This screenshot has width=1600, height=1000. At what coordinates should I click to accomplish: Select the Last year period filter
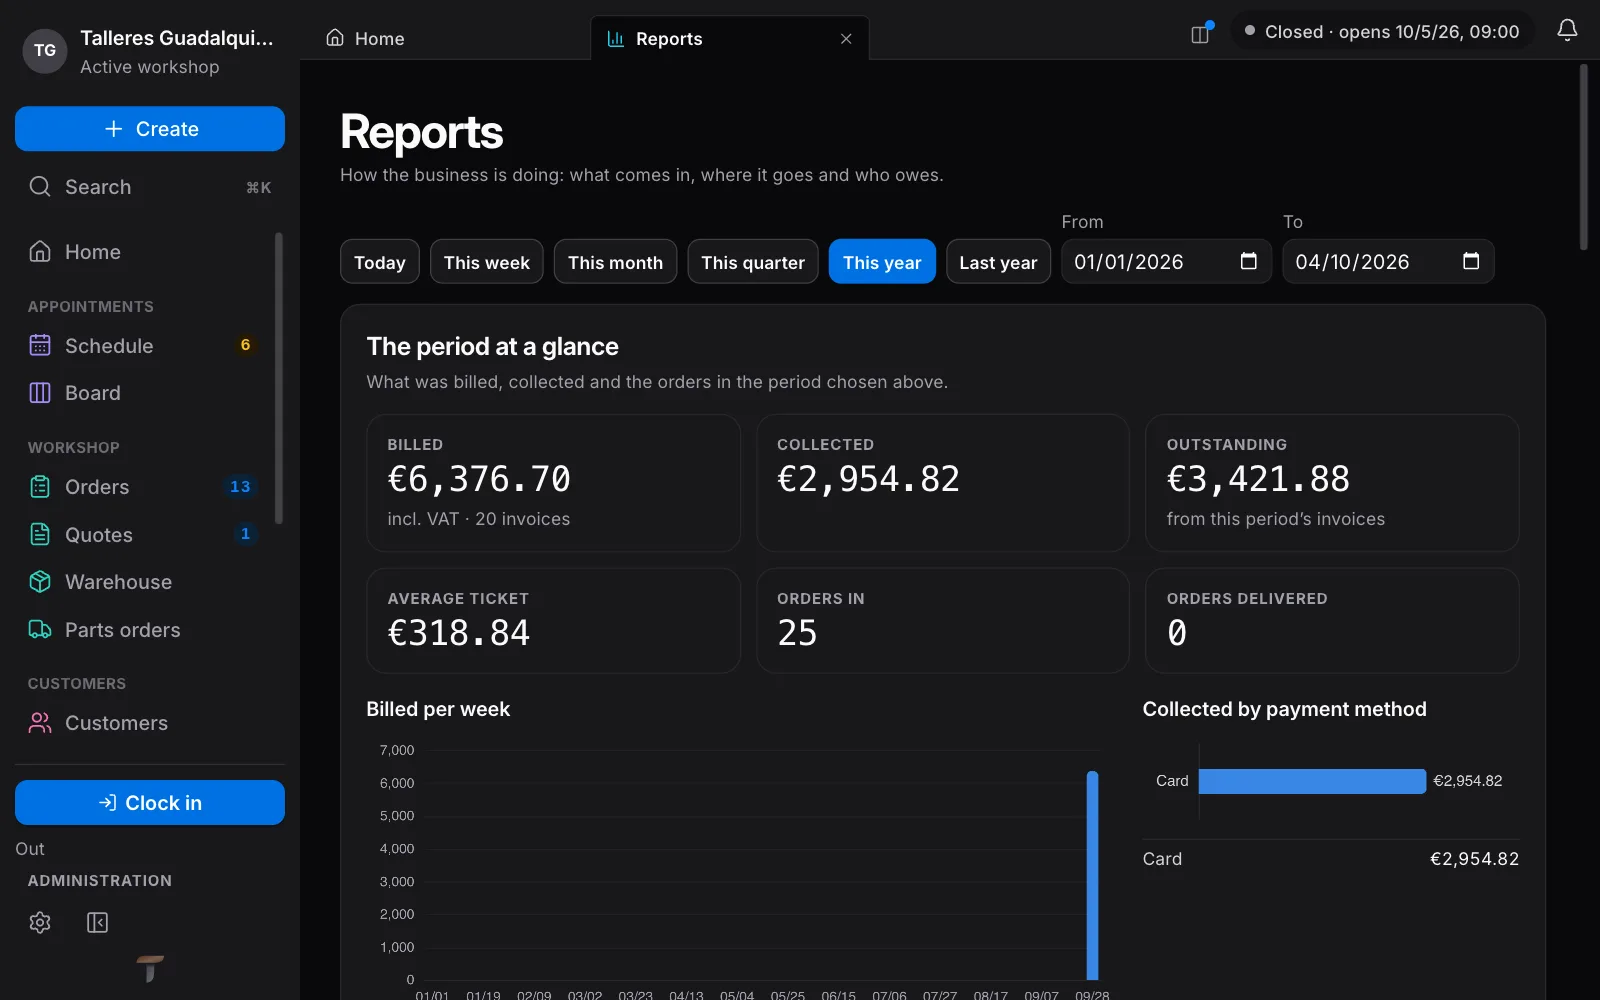(998, 262)
